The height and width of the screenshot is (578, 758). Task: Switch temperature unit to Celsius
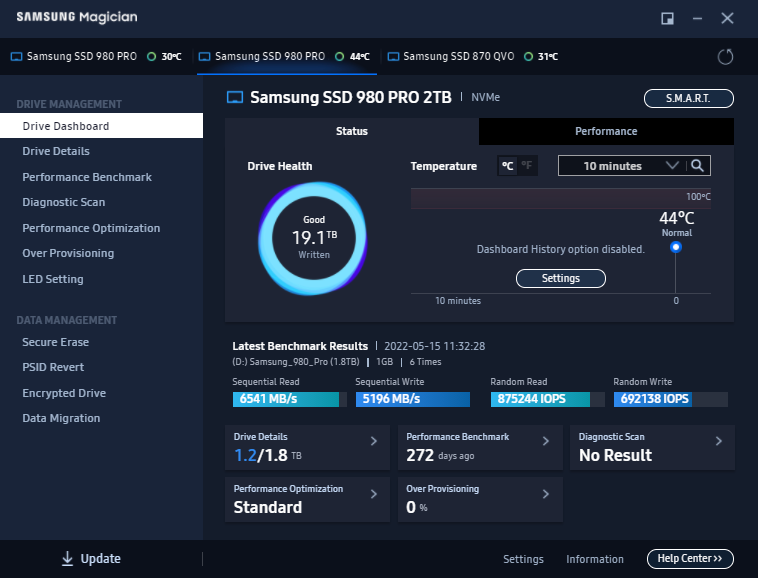point(507,166)
